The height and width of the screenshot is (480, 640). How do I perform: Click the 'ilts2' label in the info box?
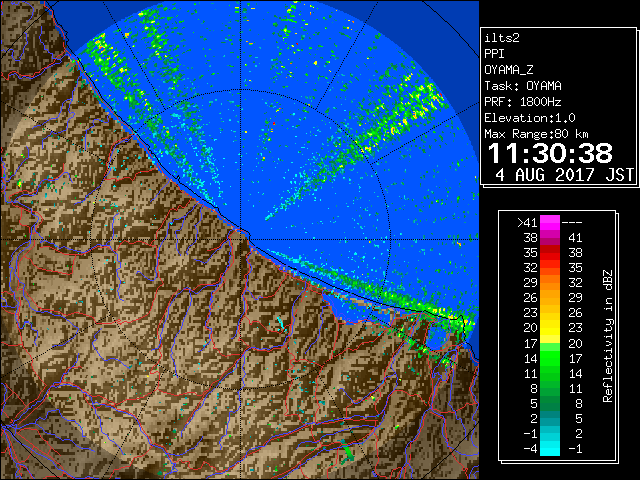502,38
